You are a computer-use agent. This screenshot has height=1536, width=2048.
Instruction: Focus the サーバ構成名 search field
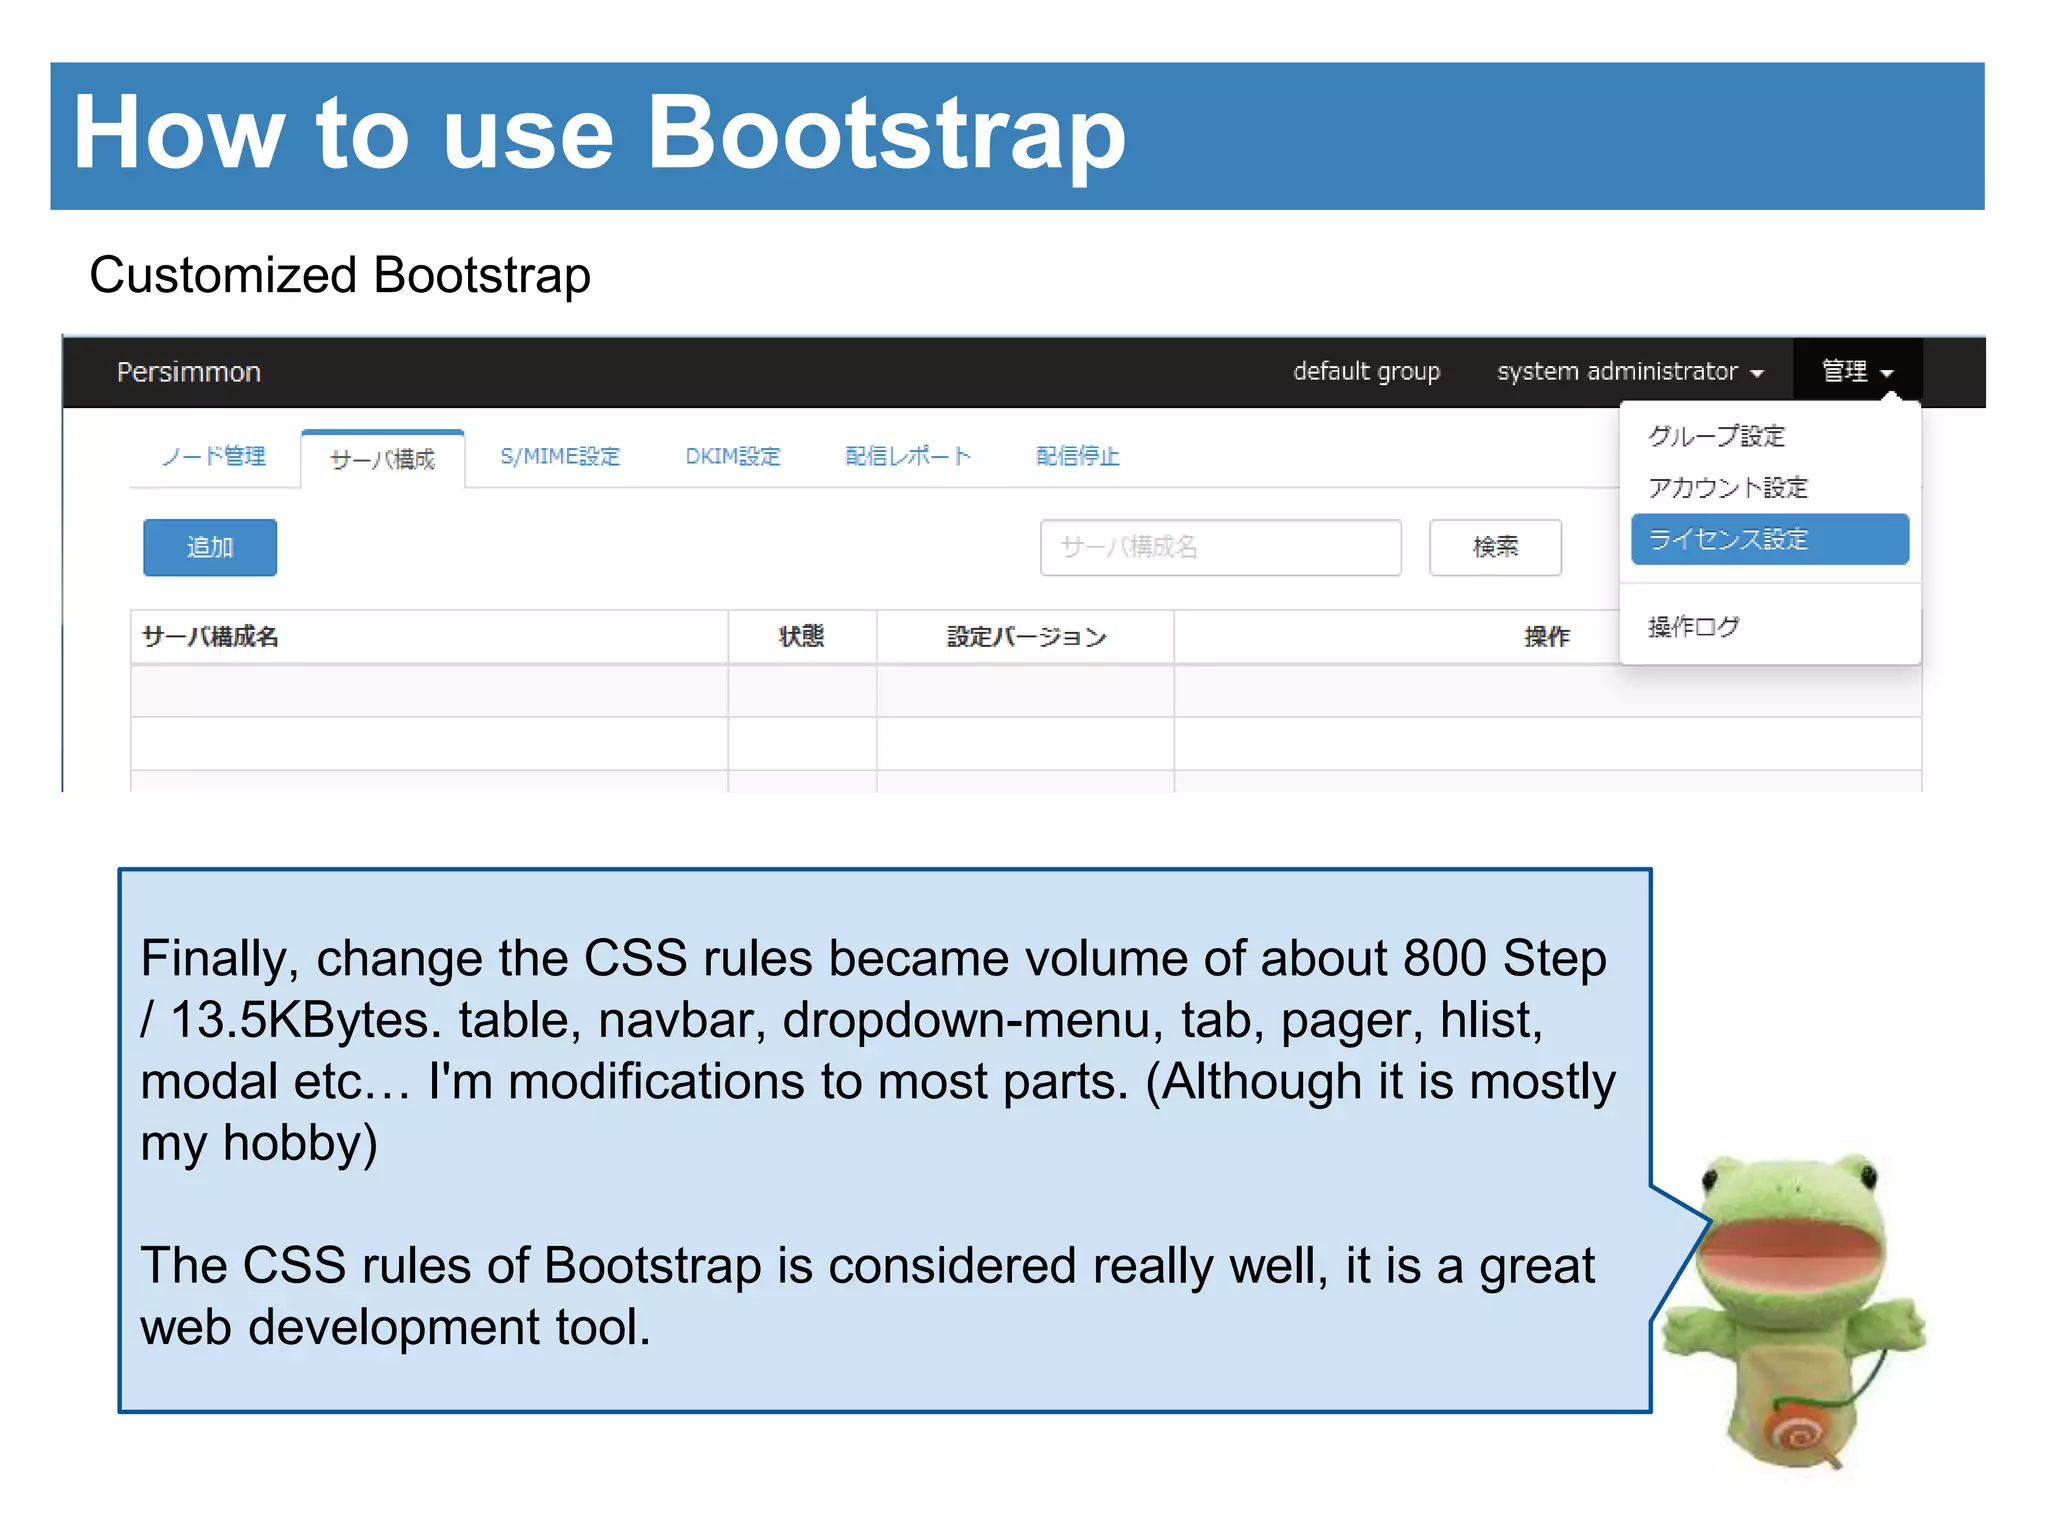1220,547
